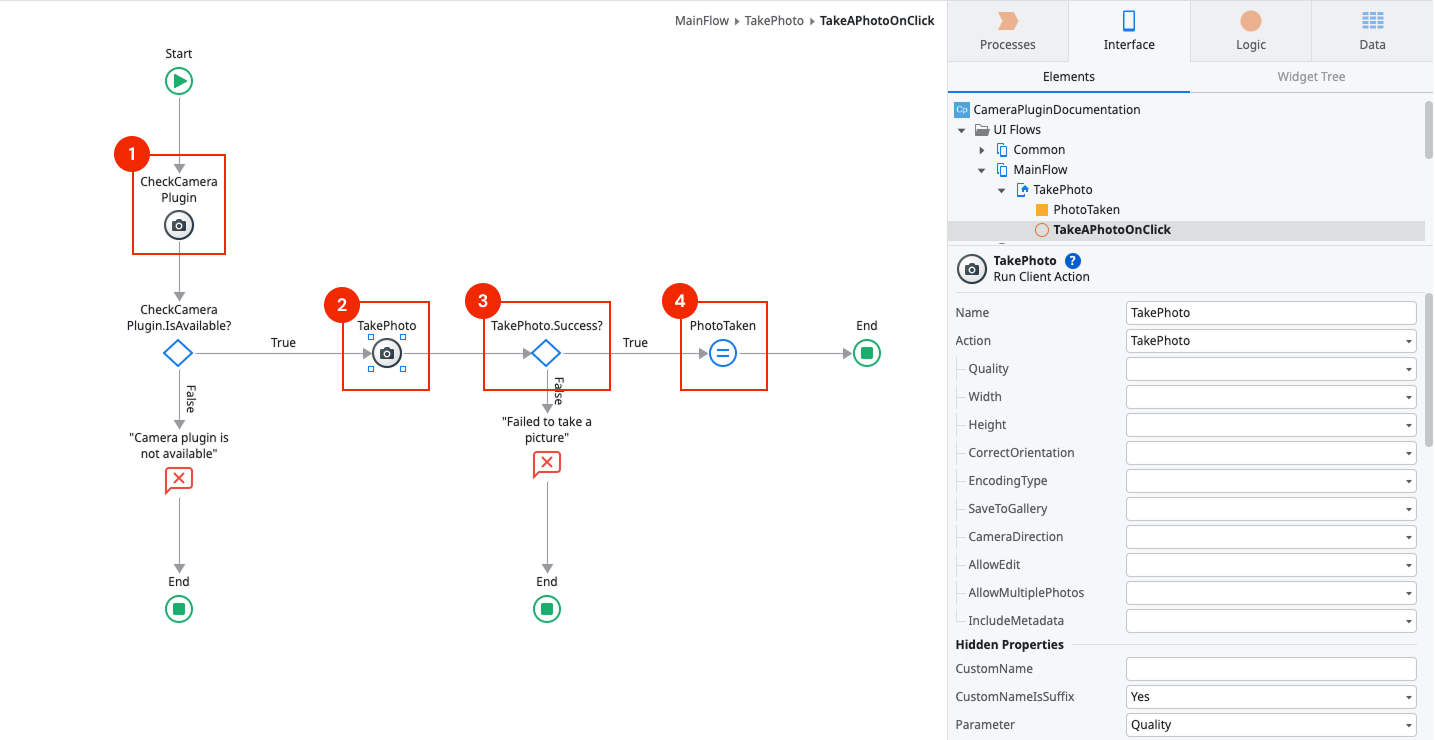The width and height of the screenshot is (1435, 740).
Task: Go to TakePhoto in the breadcrumb
Action: (x=774, y=20)
